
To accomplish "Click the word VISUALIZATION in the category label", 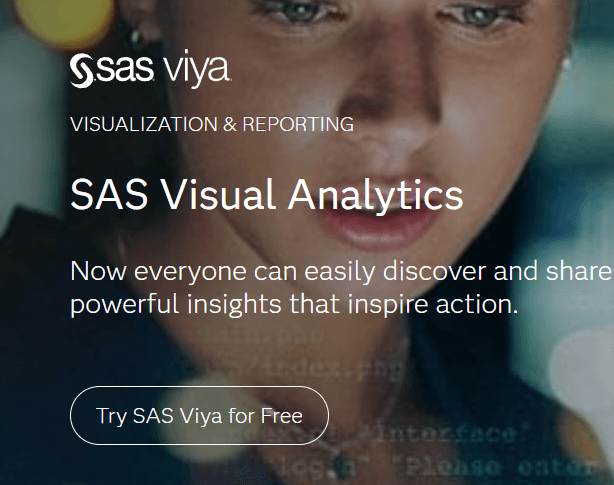I will [143, 125].
